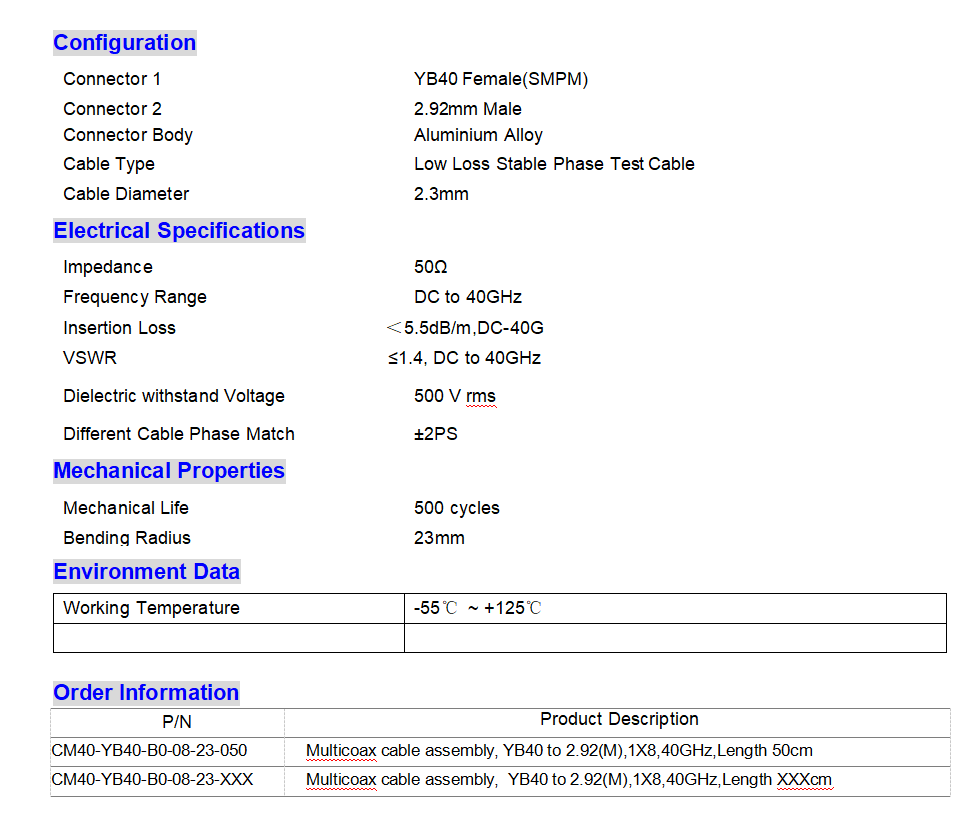Click the VSWR label
The height and width of the screenshot is (825, 979).
[90, 358]
